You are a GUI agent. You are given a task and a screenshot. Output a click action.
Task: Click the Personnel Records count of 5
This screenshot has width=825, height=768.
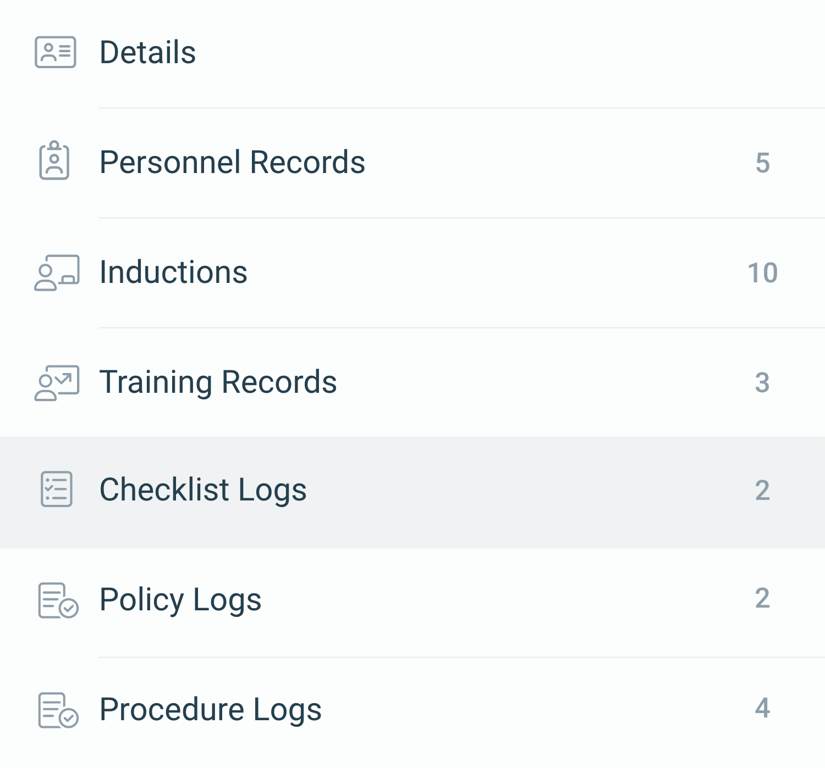[x=763, y=162]
